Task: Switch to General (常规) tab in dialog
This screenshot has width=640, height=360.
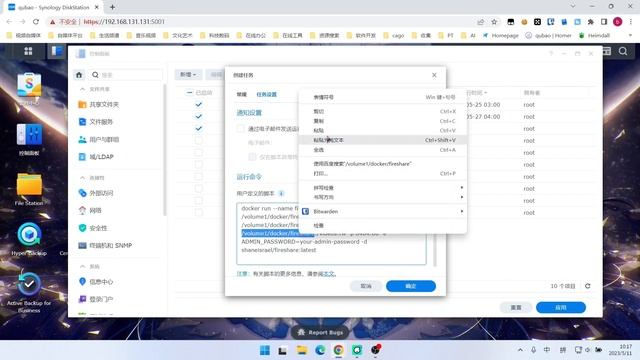Action: [242, 94]
